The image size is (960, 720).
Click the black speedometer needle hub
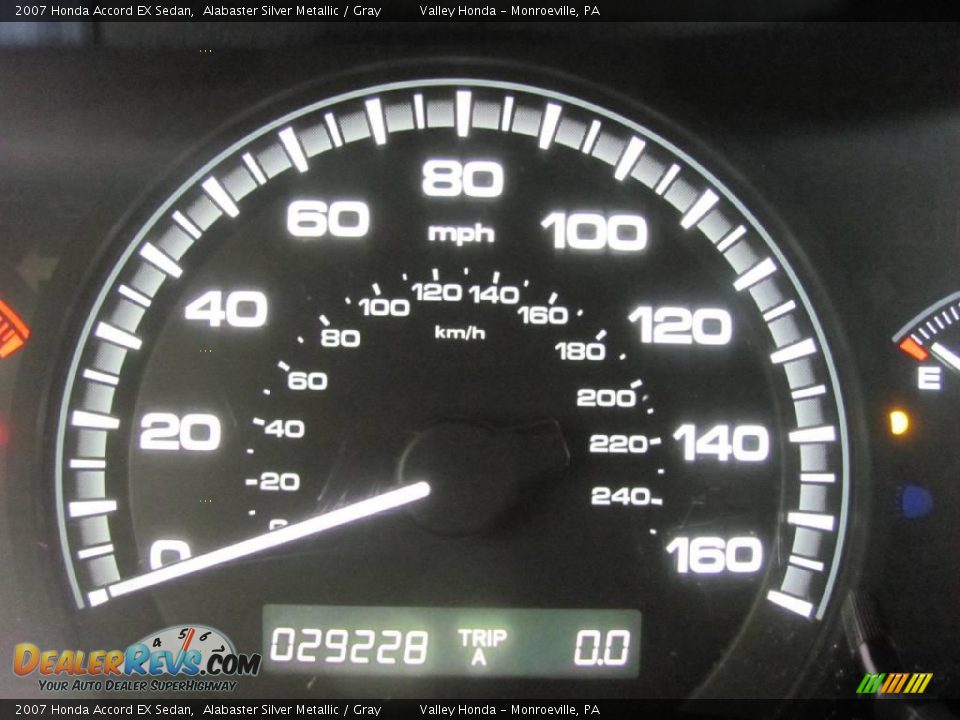pos(482,477)
